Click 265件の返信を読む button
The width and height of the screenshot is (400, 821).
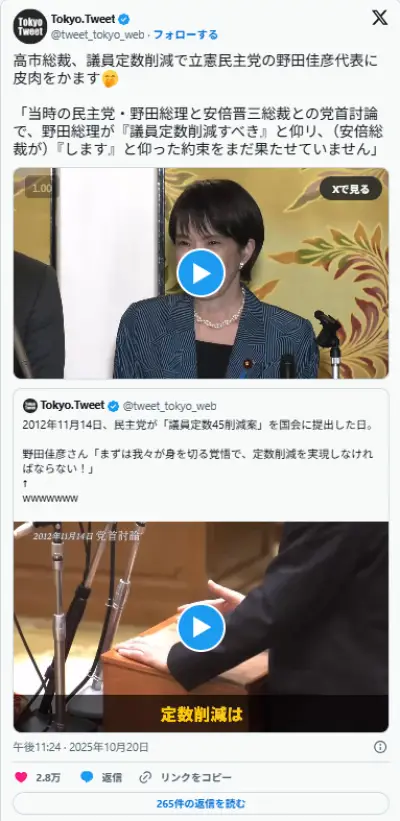(201, 804)
